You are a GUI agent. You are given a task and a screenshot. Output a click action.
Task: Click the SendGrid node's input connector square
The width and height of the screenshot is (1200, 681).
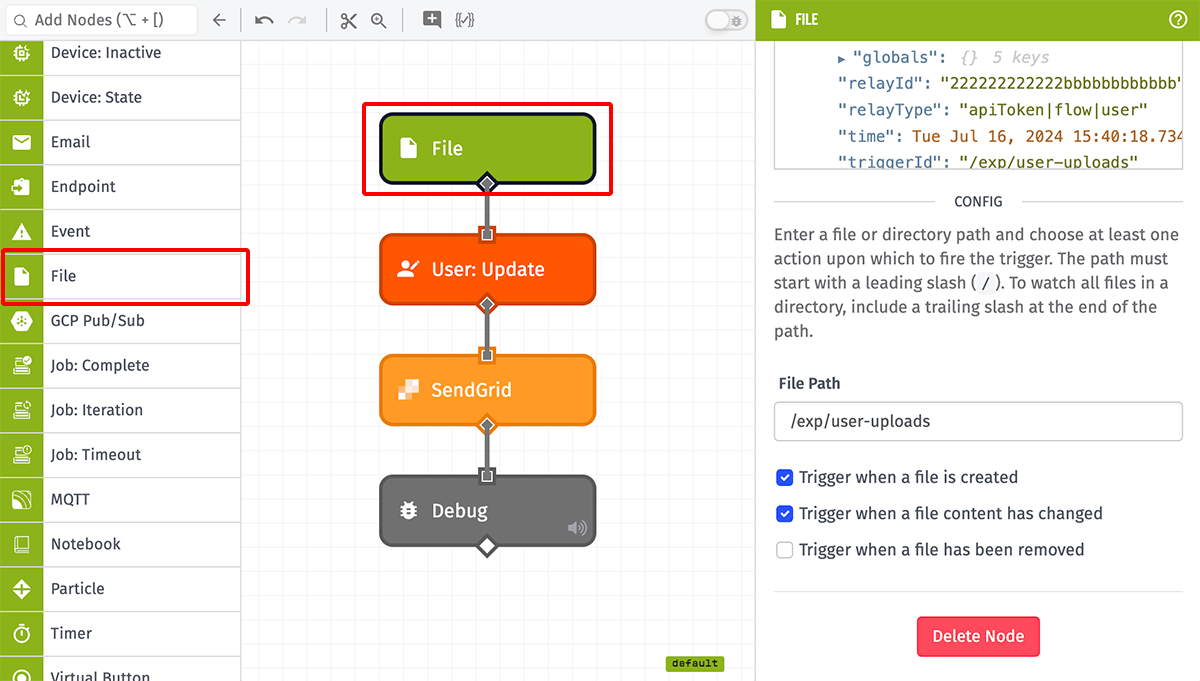point(487,355)
